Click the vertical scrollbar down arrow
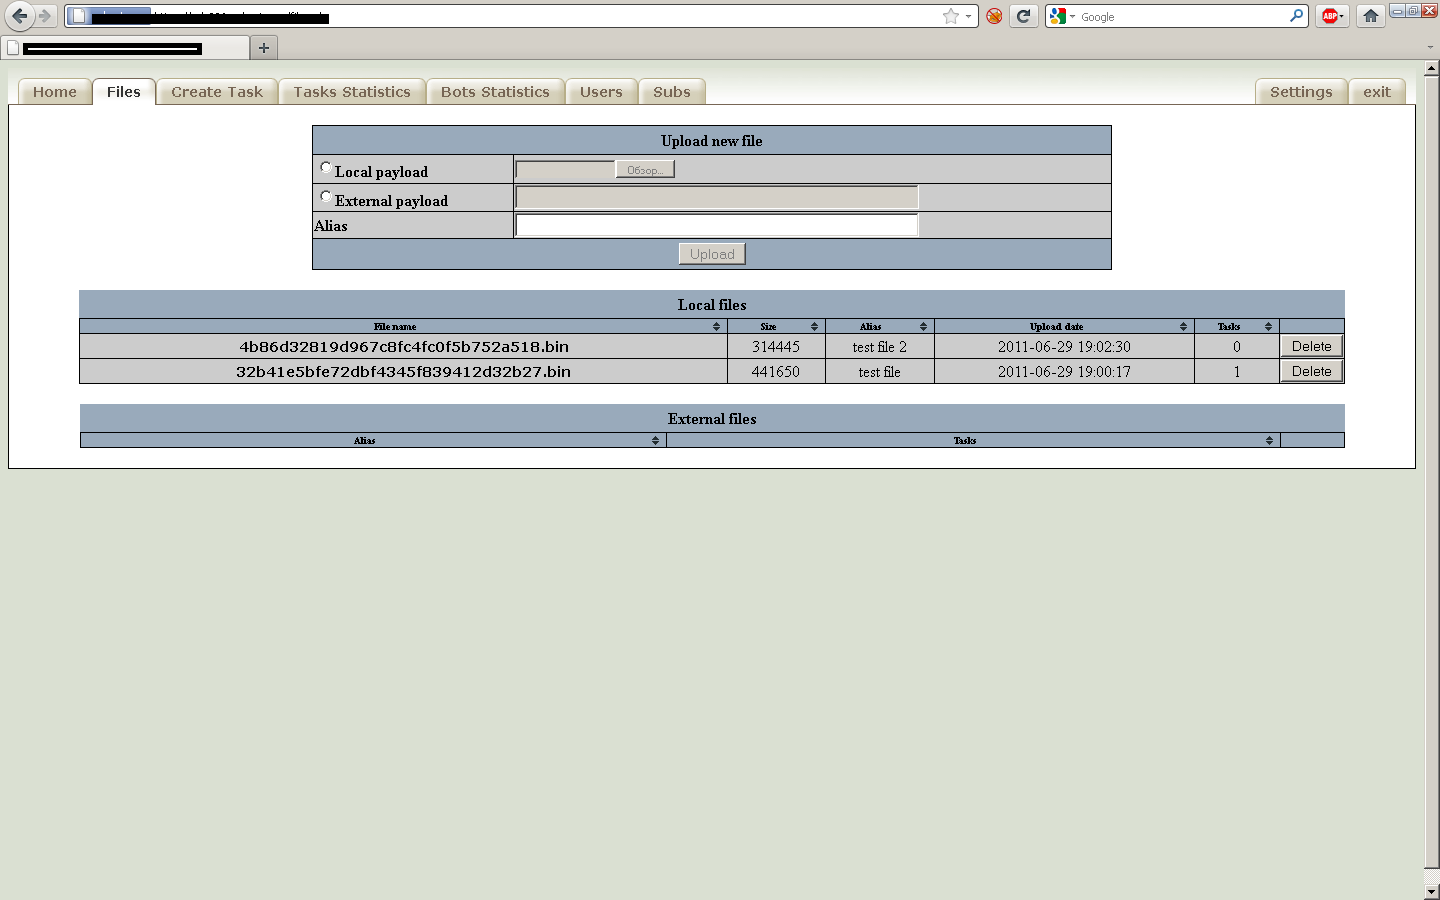Screen dimensions: 1440x900 (1431, 891)
